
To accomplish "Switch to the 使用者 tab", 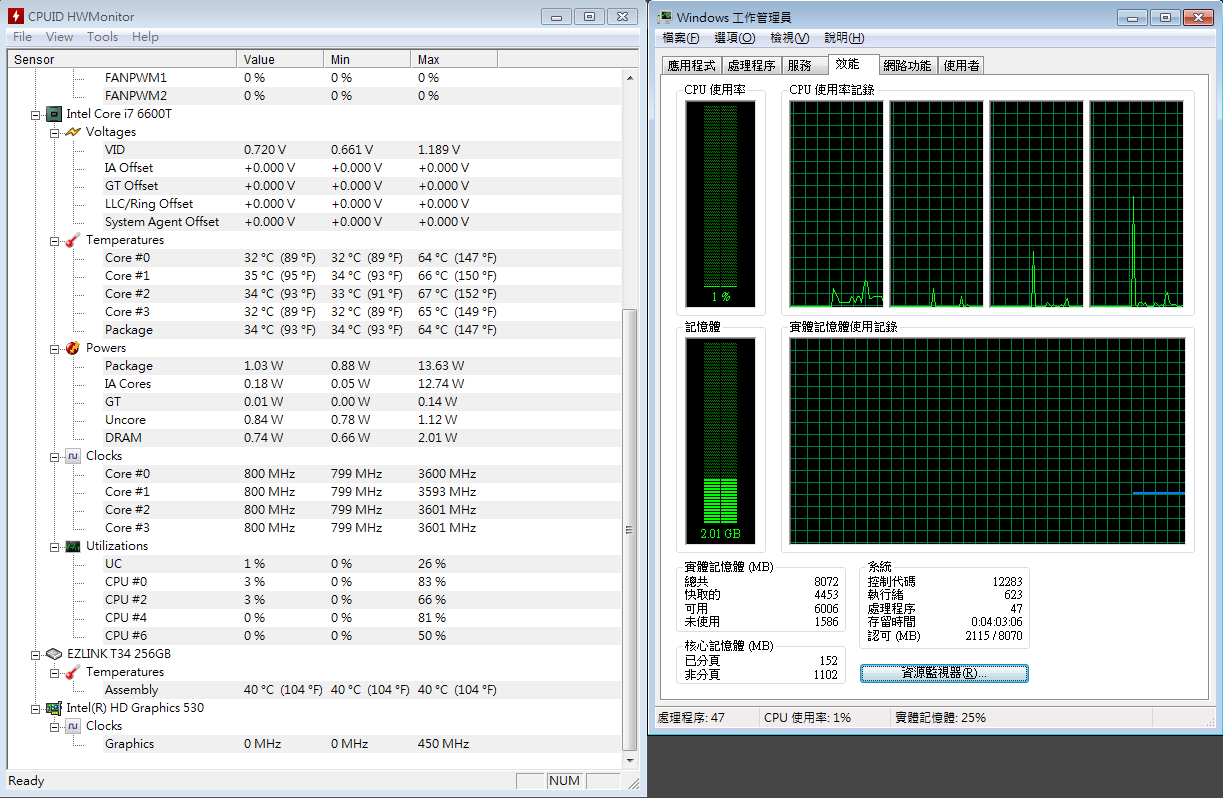I will pos(961,65).
